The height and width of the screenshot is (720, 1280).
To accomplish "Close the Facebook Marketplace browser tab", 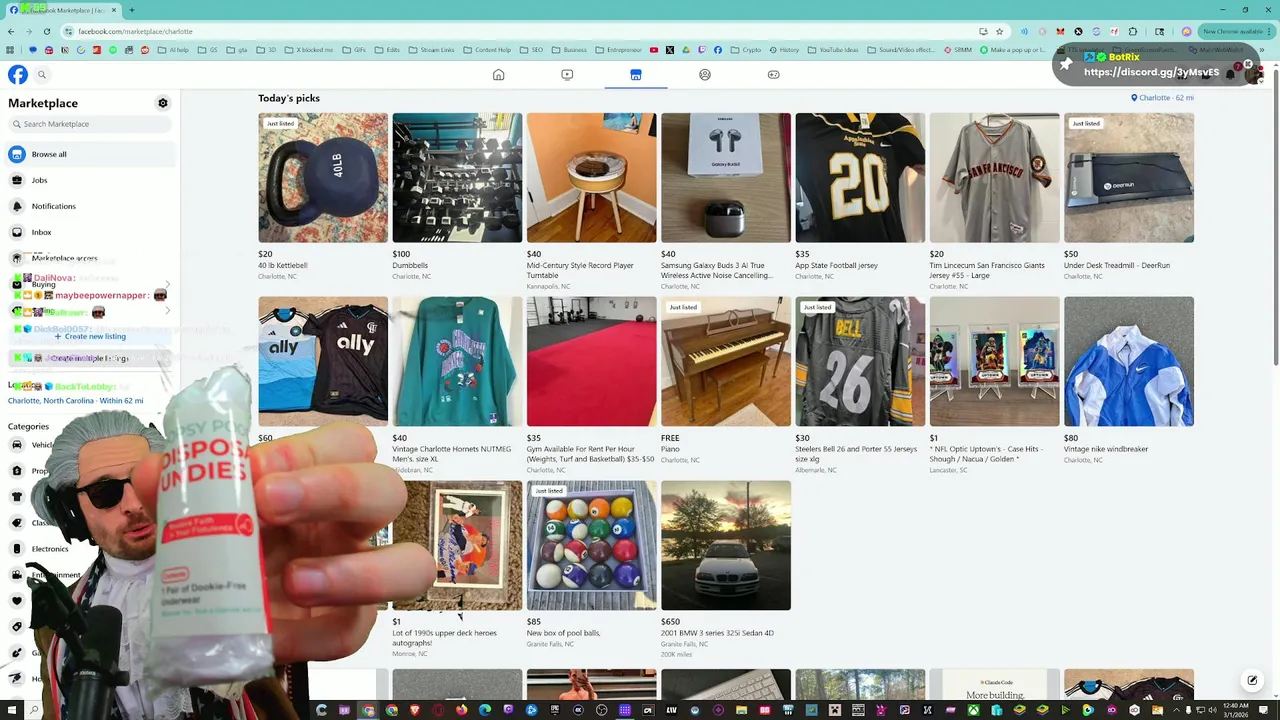I will [x=113, y=10].
